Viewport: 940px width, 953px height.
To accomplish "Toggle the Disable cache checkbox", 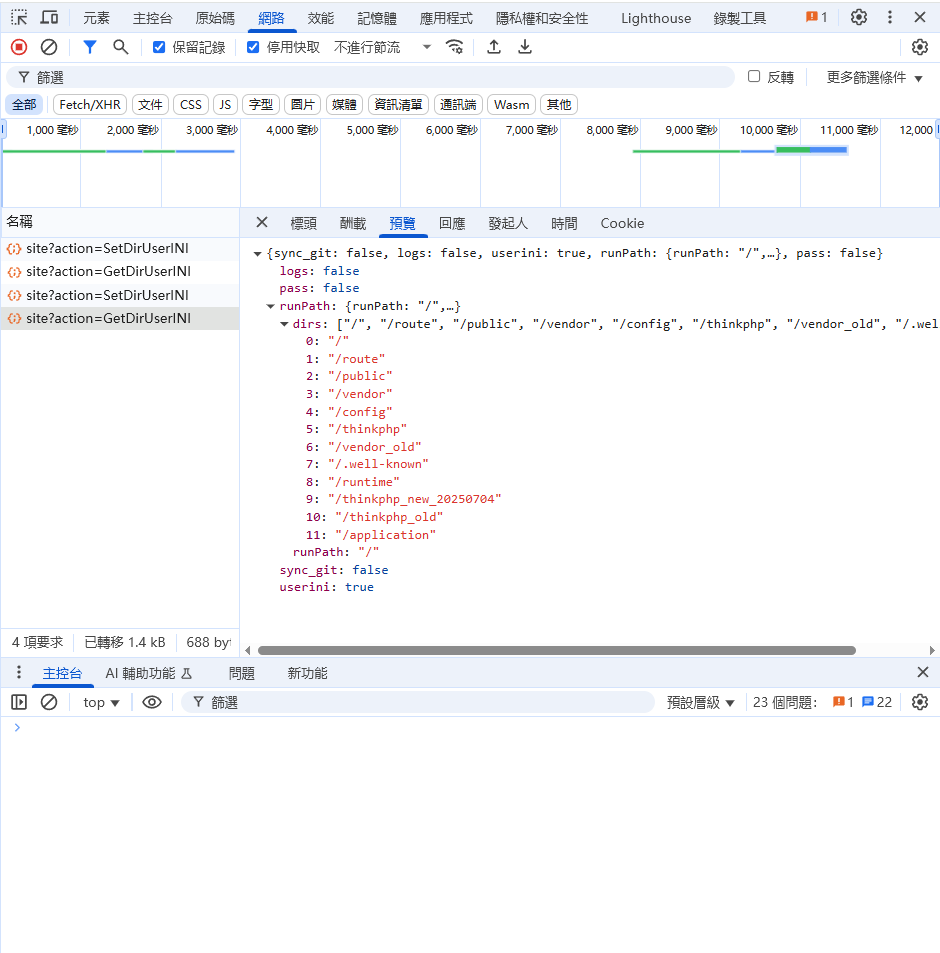I will coord(253,47).
